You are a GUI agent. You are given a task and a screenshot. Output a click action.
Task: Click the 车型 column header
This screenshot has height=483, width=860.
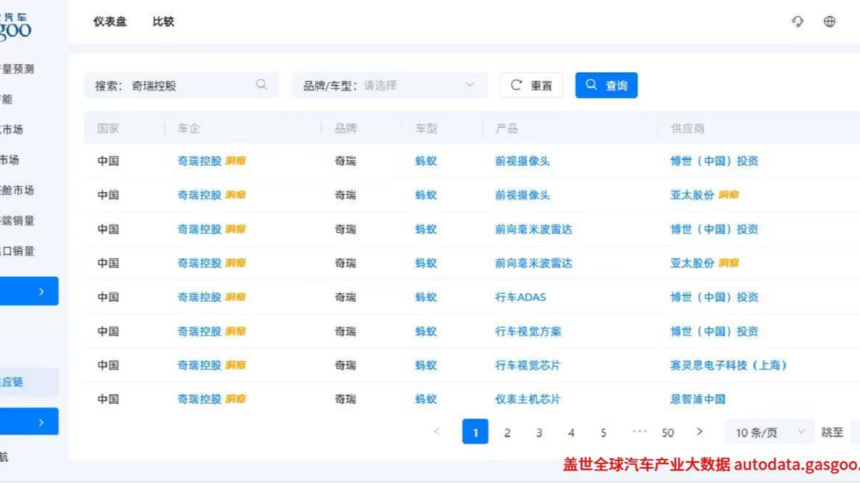coord(426,128)
